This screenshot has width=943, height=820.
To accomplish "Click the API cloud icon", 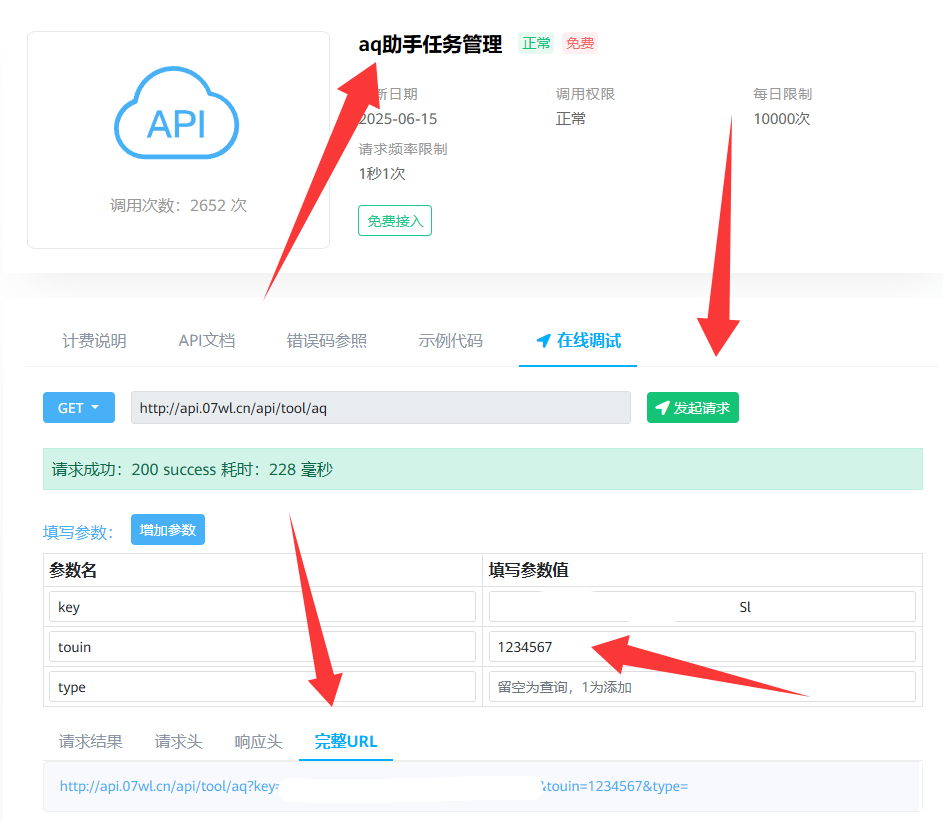I will [x=176, y=113].
